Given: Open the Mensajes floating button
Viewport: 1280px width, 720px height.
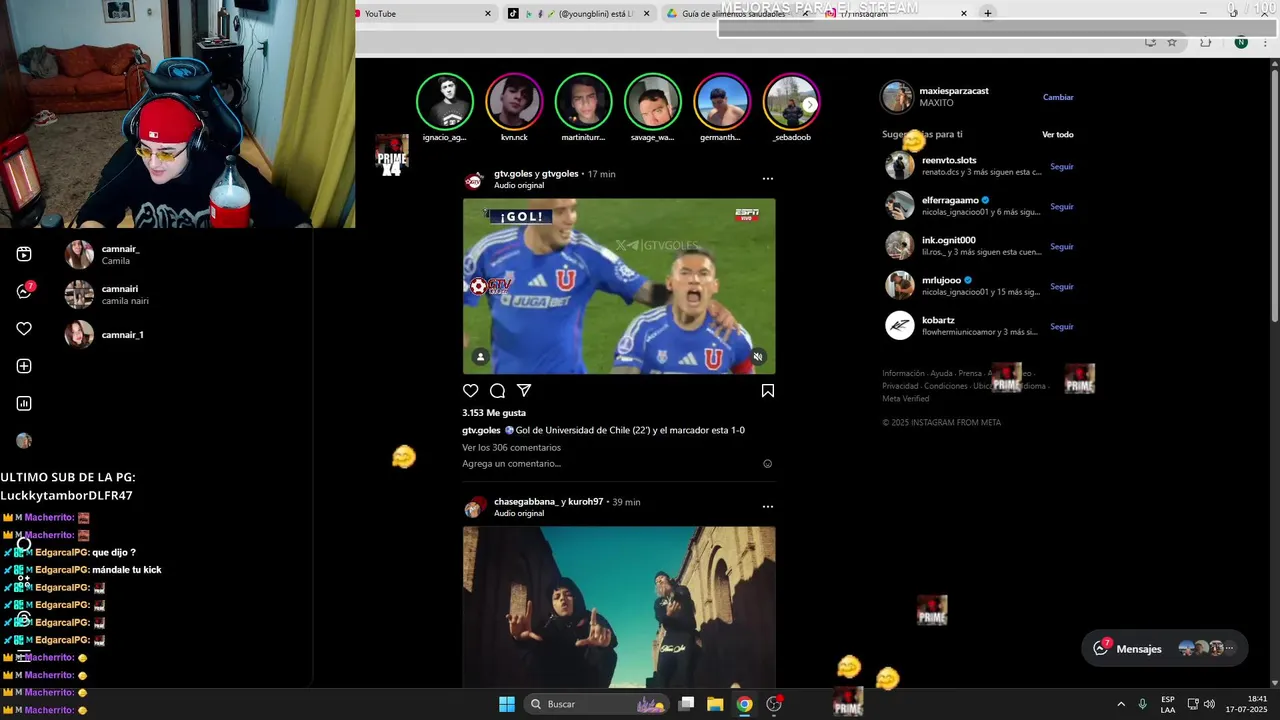Looking at the screenshot, I should tap(1165, 648).
